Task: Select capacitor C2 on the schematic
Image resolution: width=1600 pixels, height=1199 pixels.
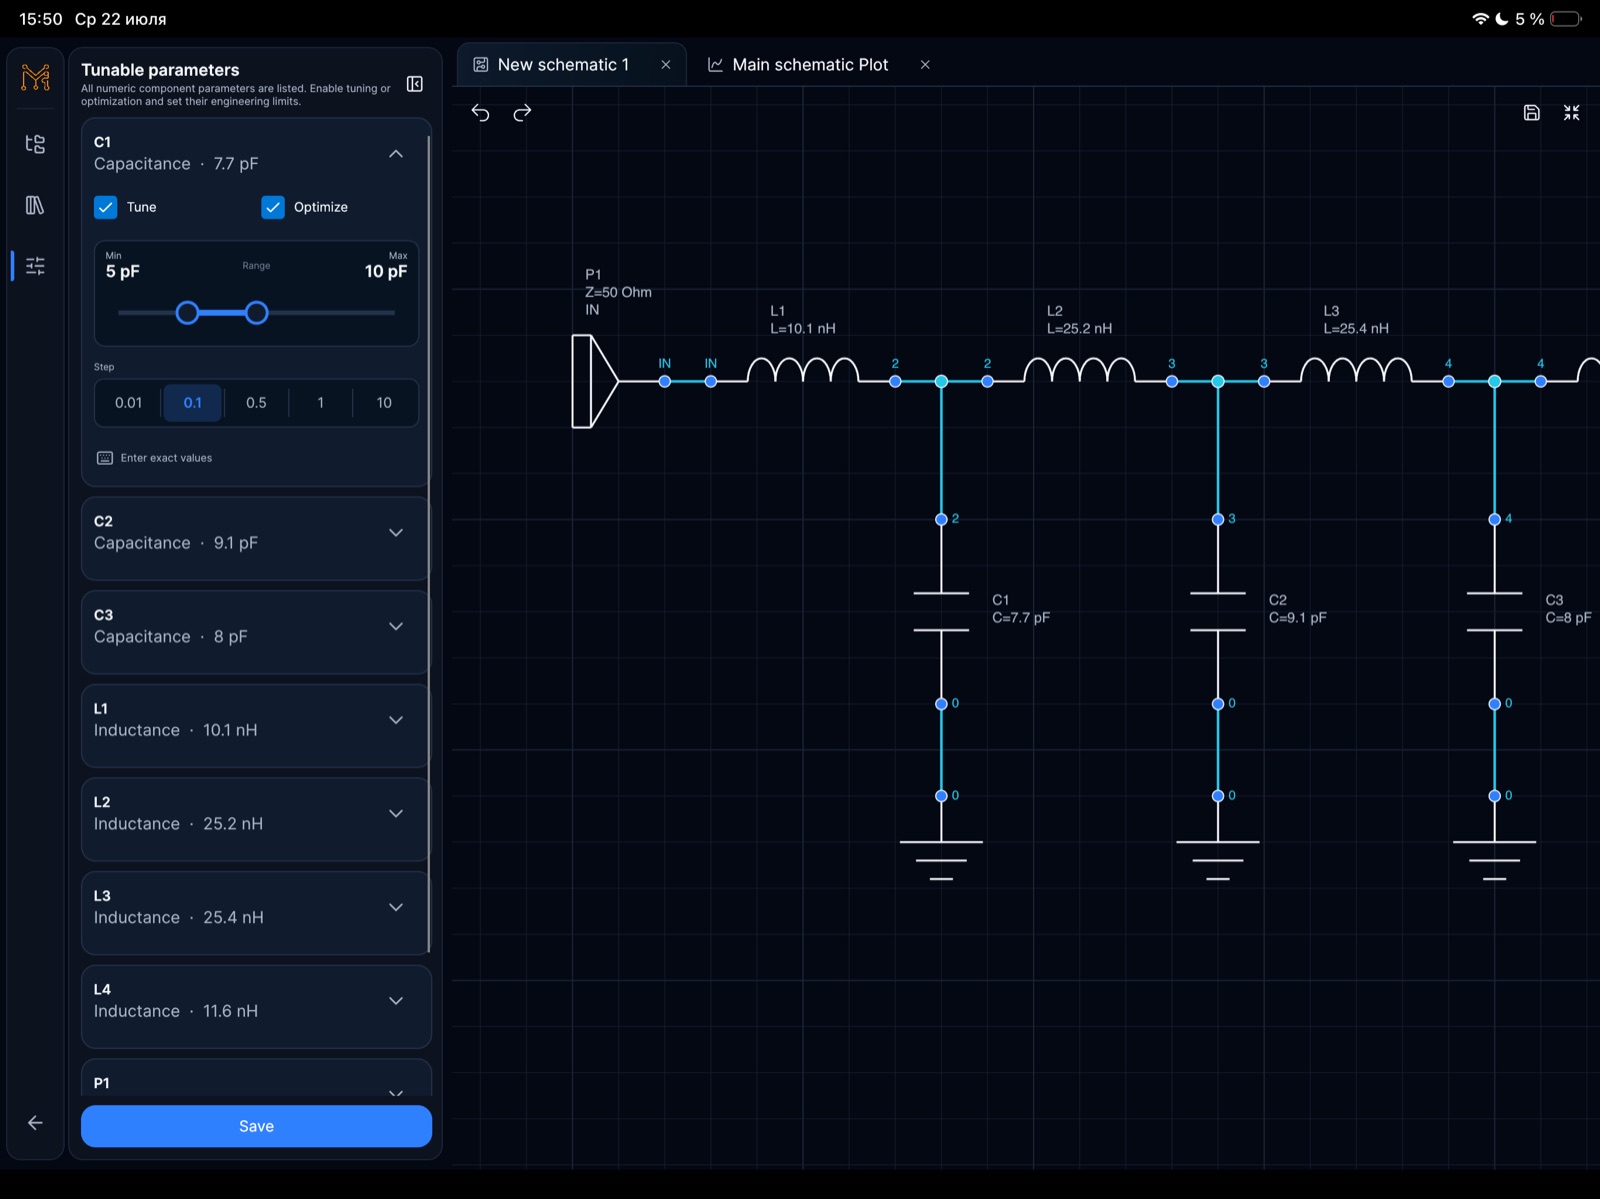Action: pyautogui.click(x=1218, y=612)
